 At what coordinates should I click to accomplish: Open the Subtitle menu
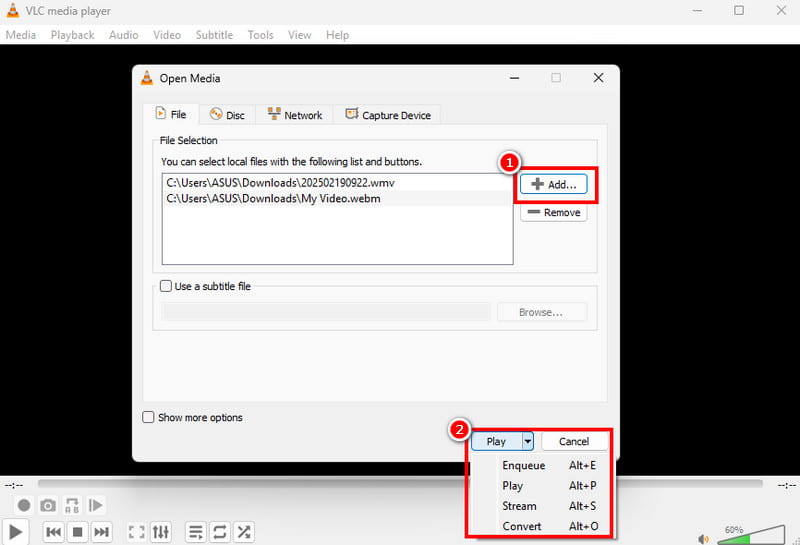tap(214, 35)
